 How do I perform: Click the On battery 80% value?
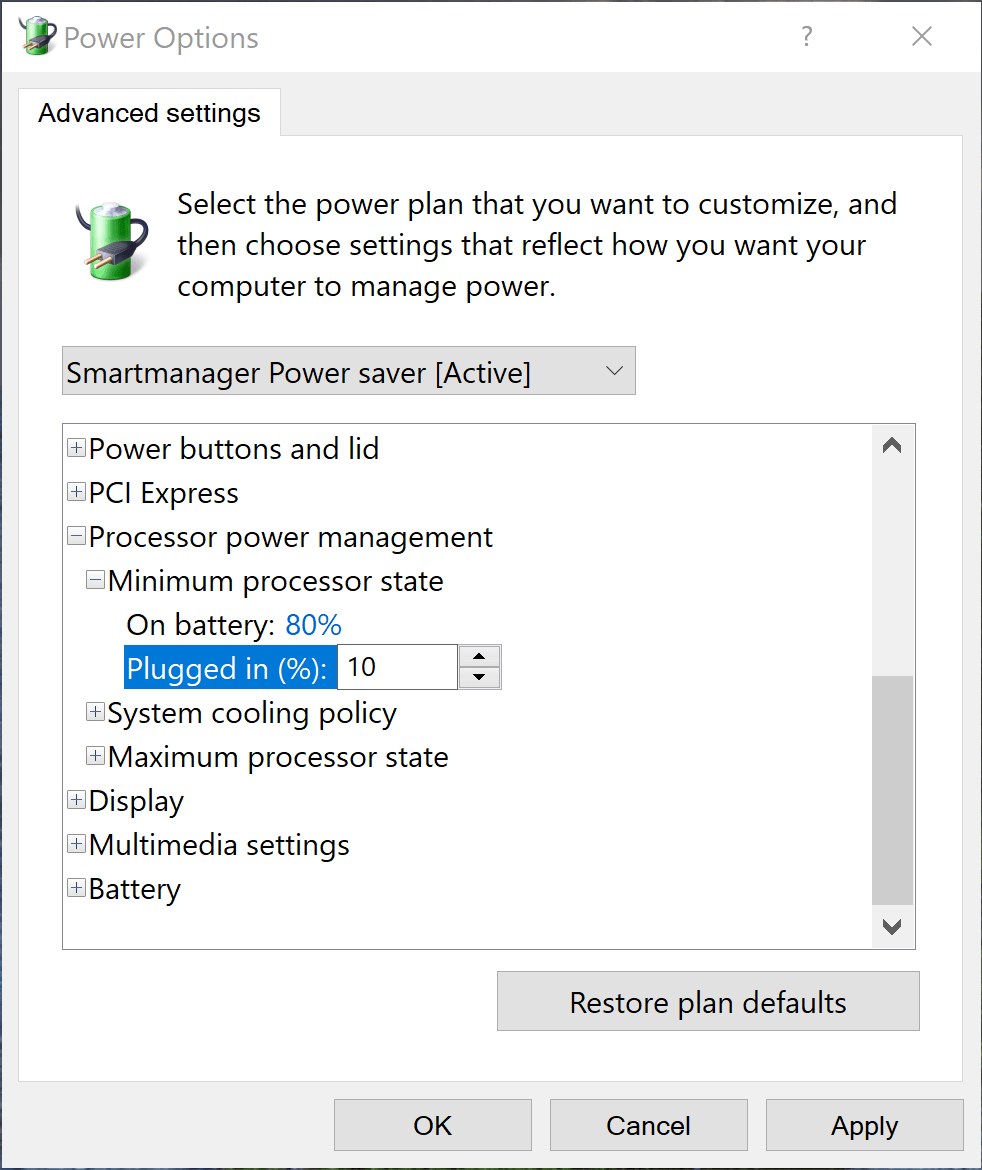[x=313, y=625]
